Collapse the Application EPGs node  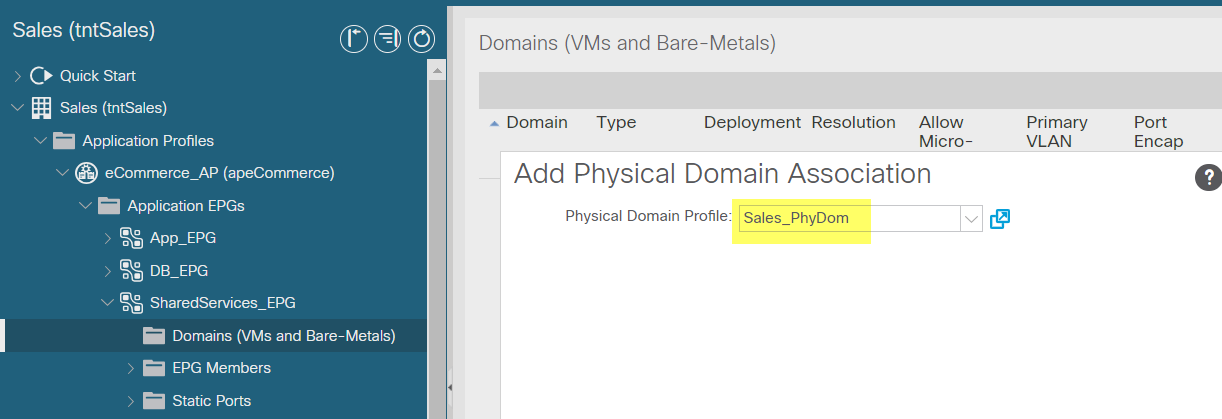pos(85,206)
